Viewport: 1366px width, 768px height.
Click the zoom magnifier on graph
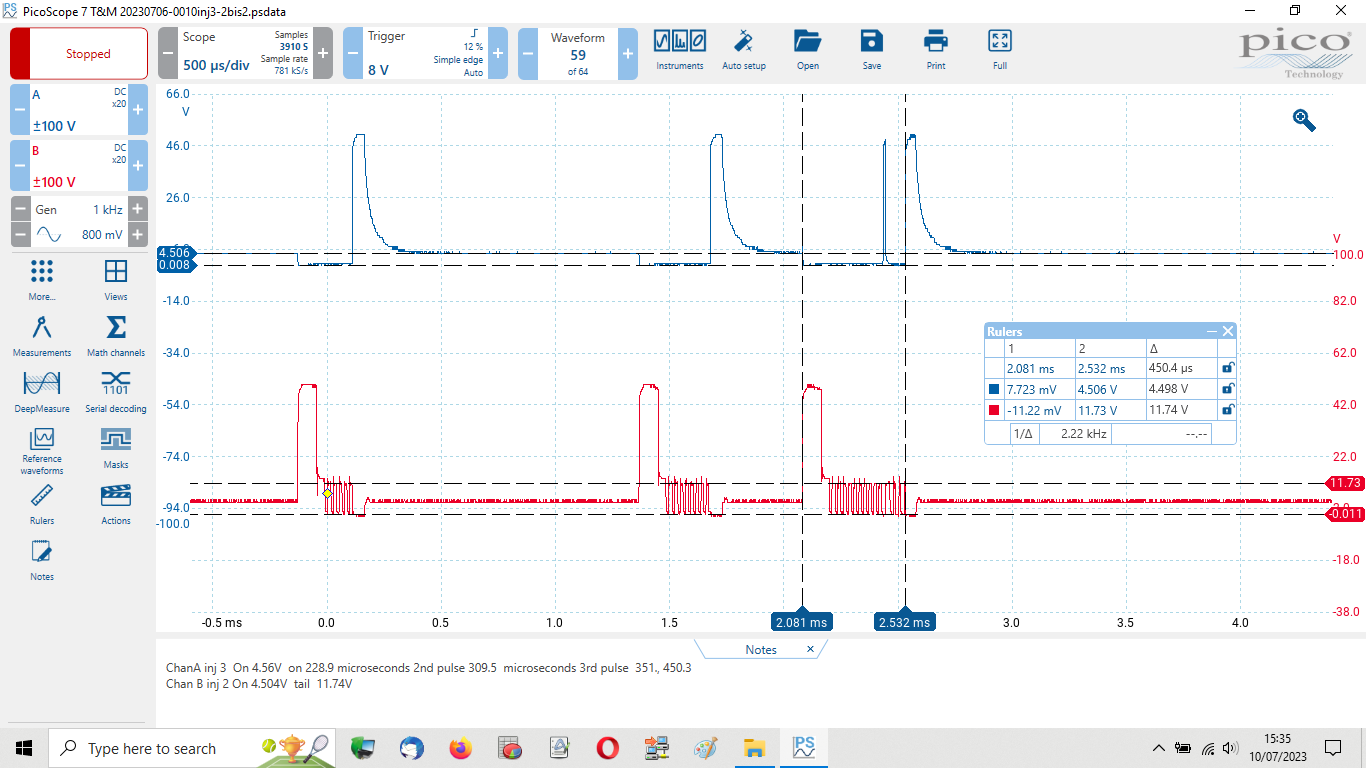tap(1304, 121)
